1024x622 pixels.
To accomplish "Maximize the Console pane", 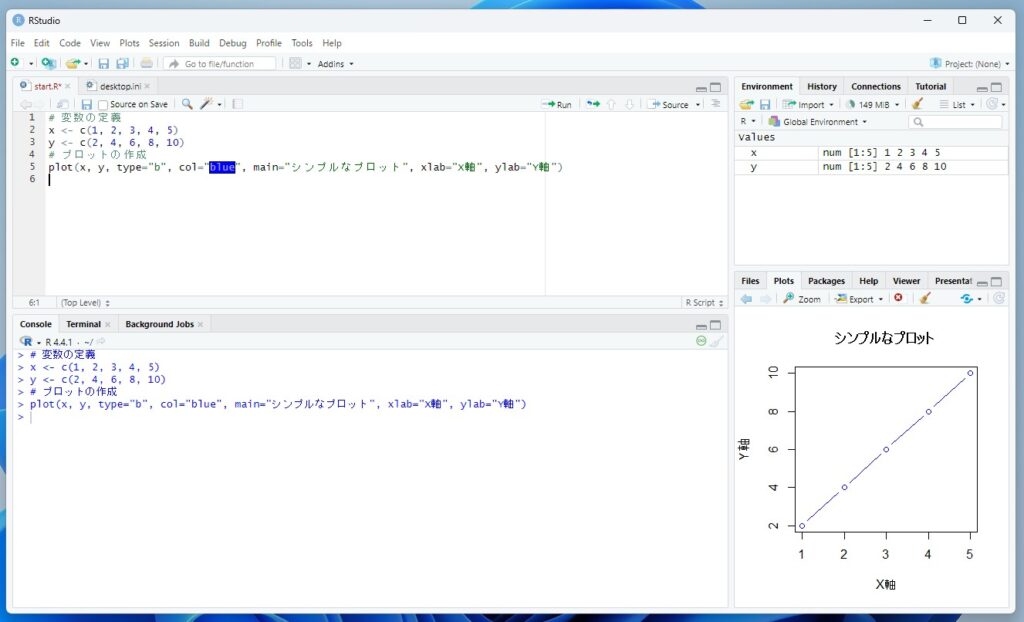I will 716,325.
